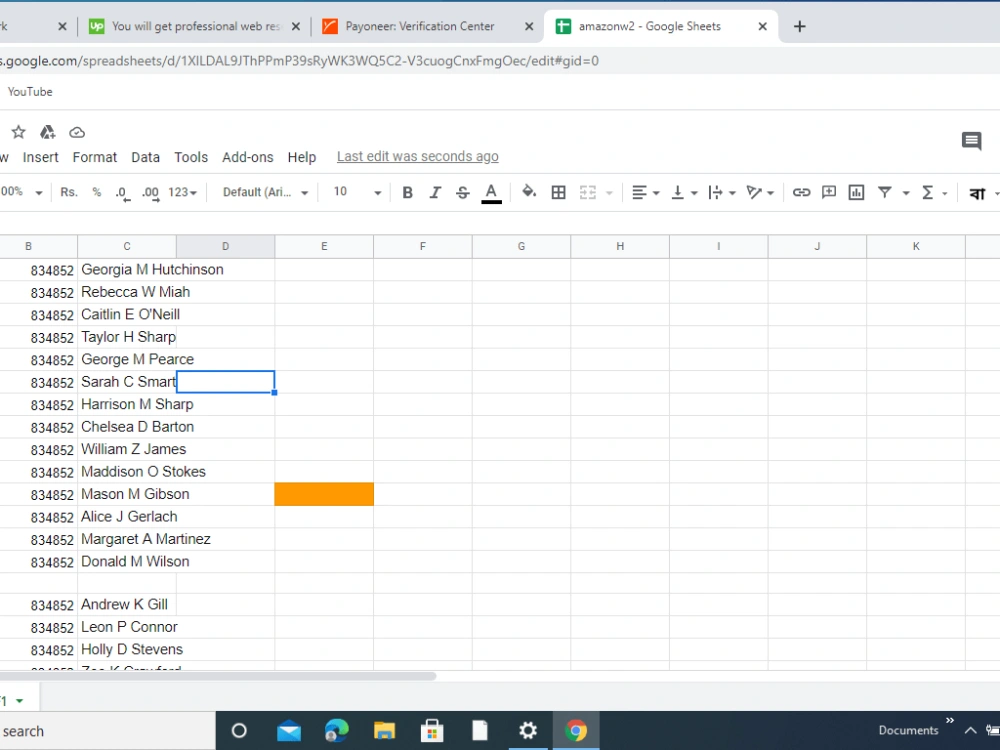Open Windows Settings from the taskbar
This screenshot has width=1000, height=750.
(528, 731)
